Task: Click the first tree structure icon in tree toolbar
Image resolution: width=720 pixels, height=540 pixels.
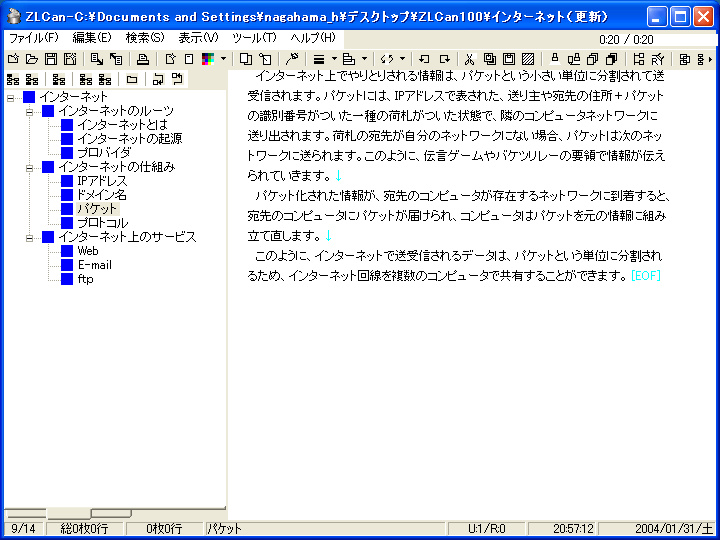Action: [x=13, y=79]
